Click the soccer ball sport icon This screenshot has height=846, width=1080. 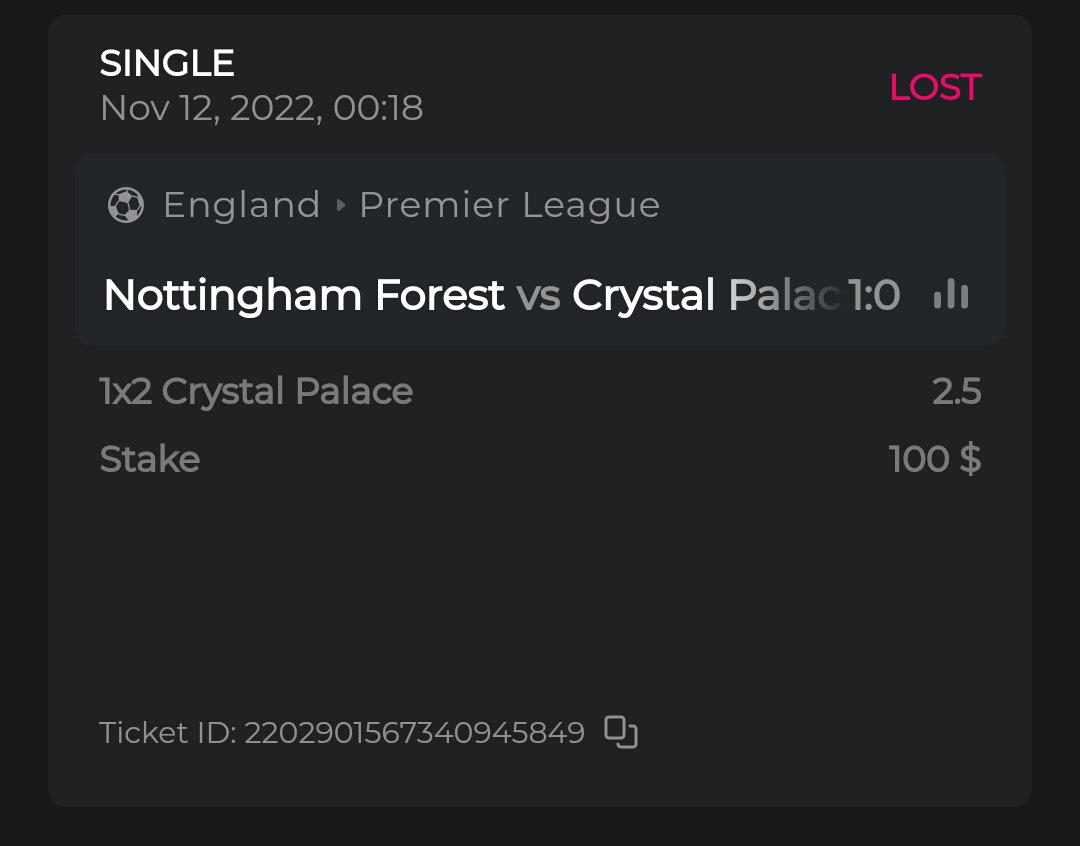coord(126,206)
